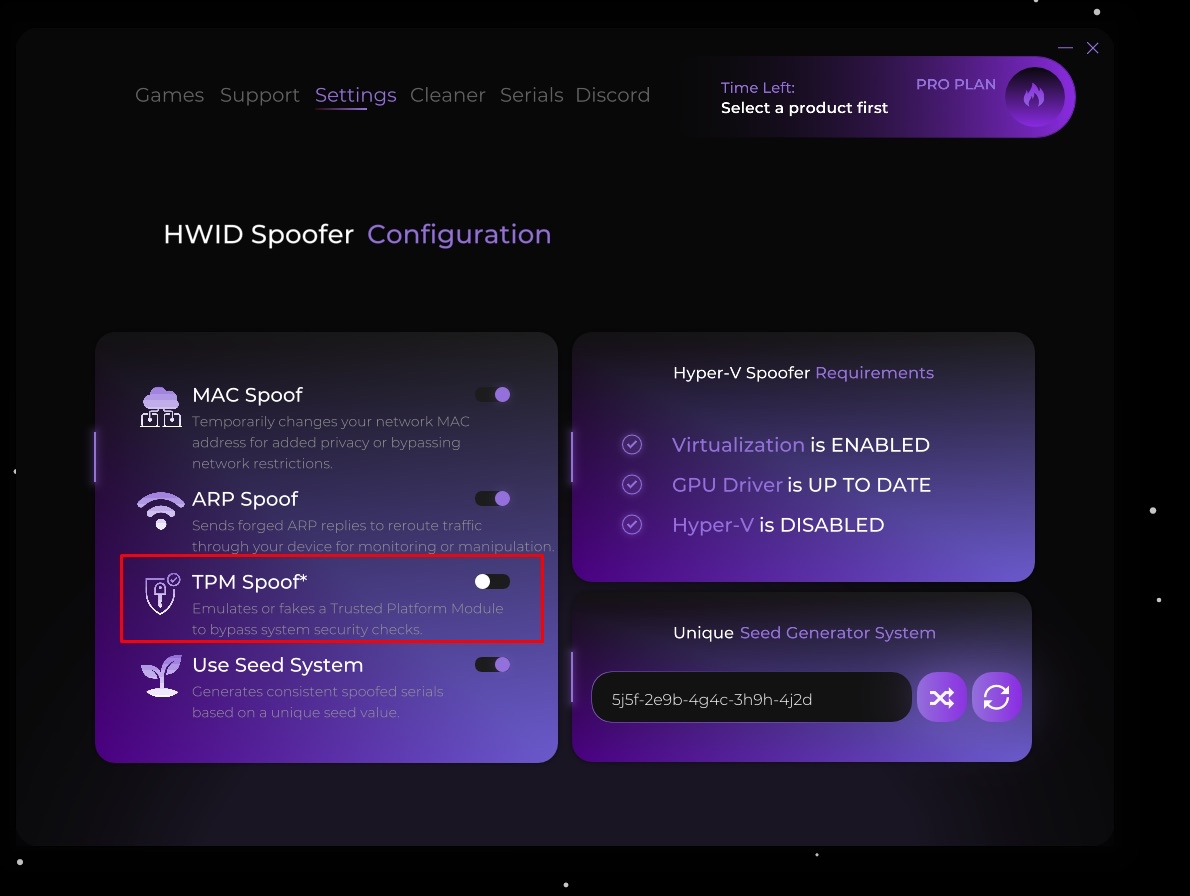Click the seed value input field

(750, 698)
